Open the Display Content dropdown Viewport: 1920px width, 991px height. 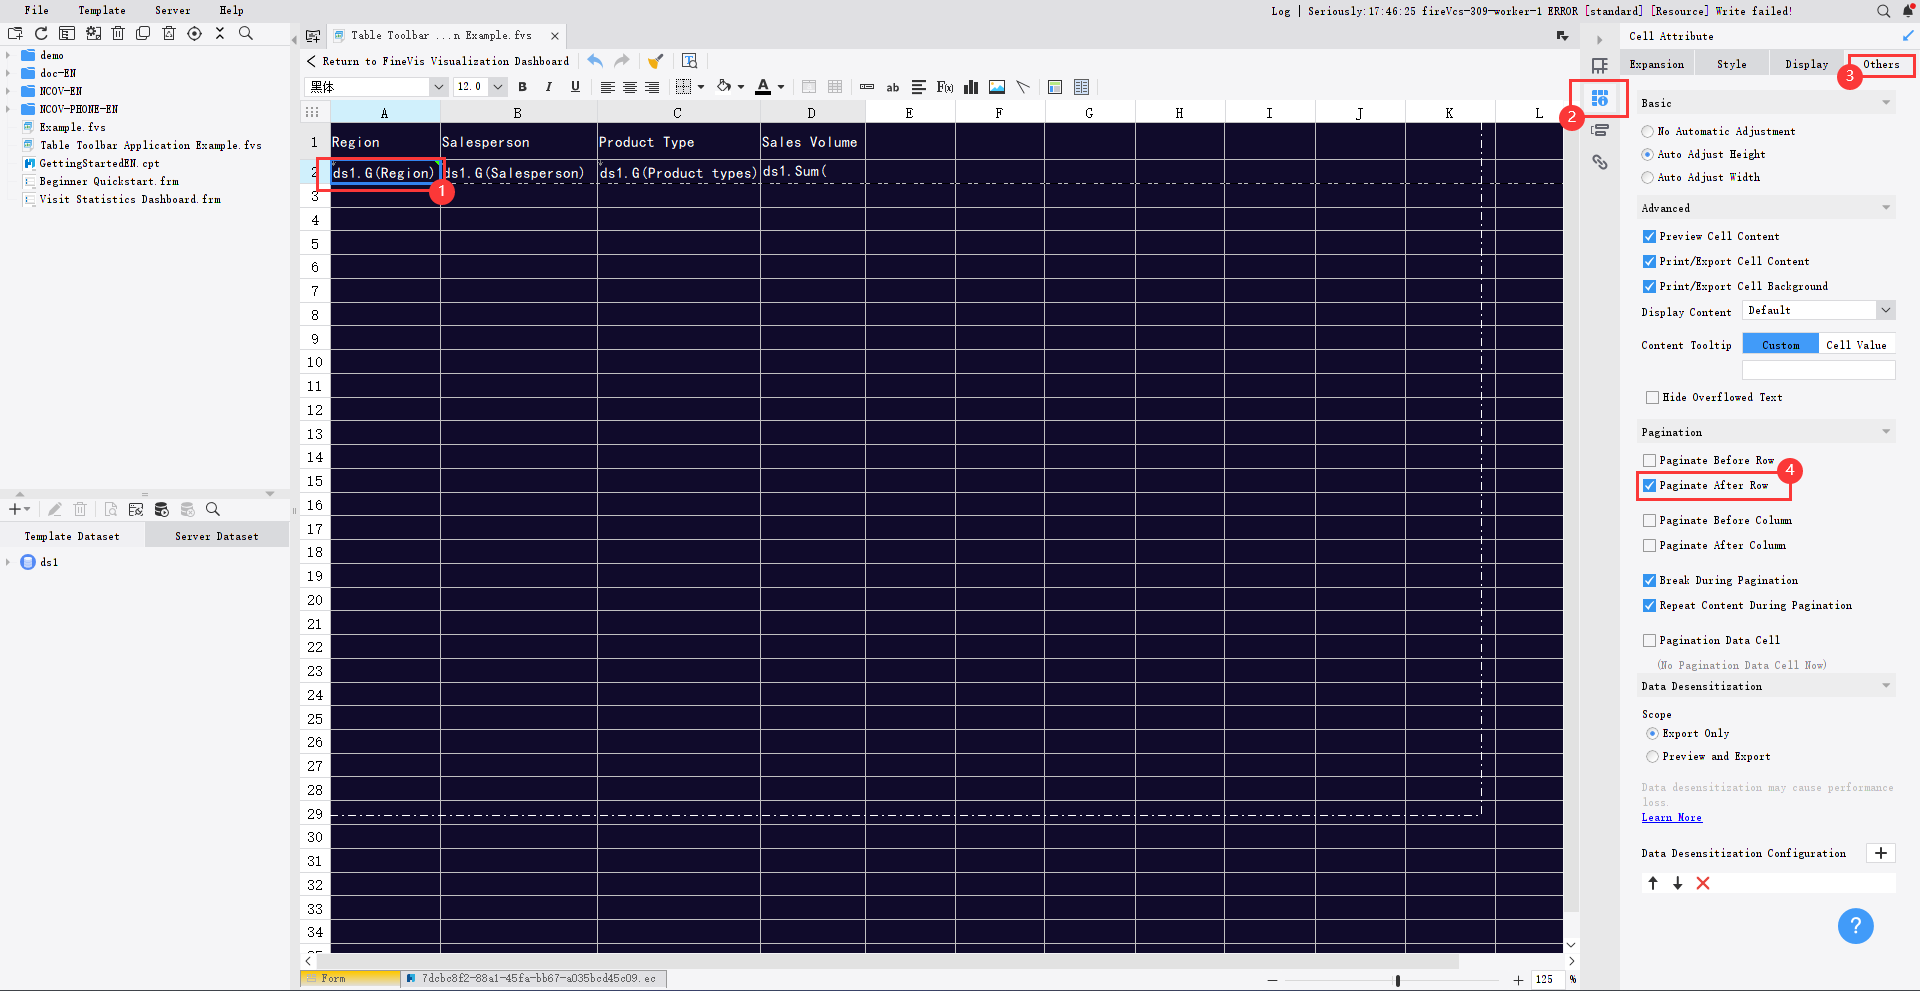pos(1887,310)
